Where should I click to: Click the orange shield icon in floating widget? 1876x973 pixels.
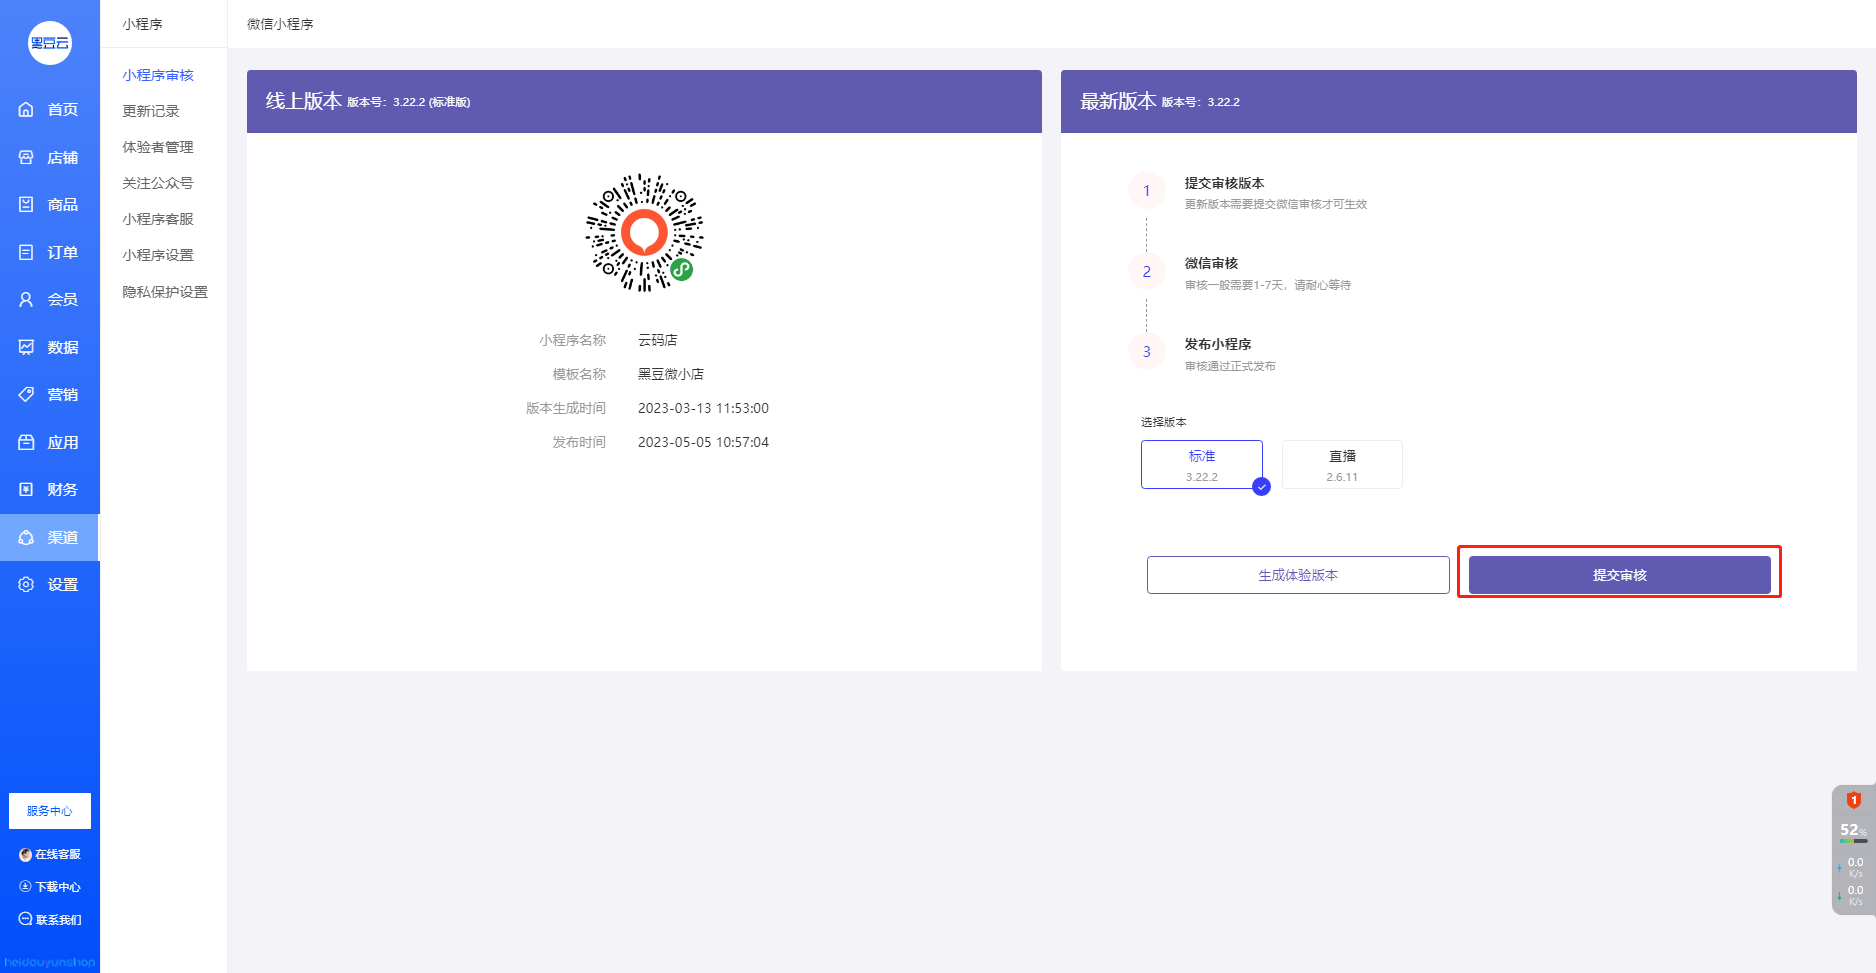click(x=1853, y=800)
